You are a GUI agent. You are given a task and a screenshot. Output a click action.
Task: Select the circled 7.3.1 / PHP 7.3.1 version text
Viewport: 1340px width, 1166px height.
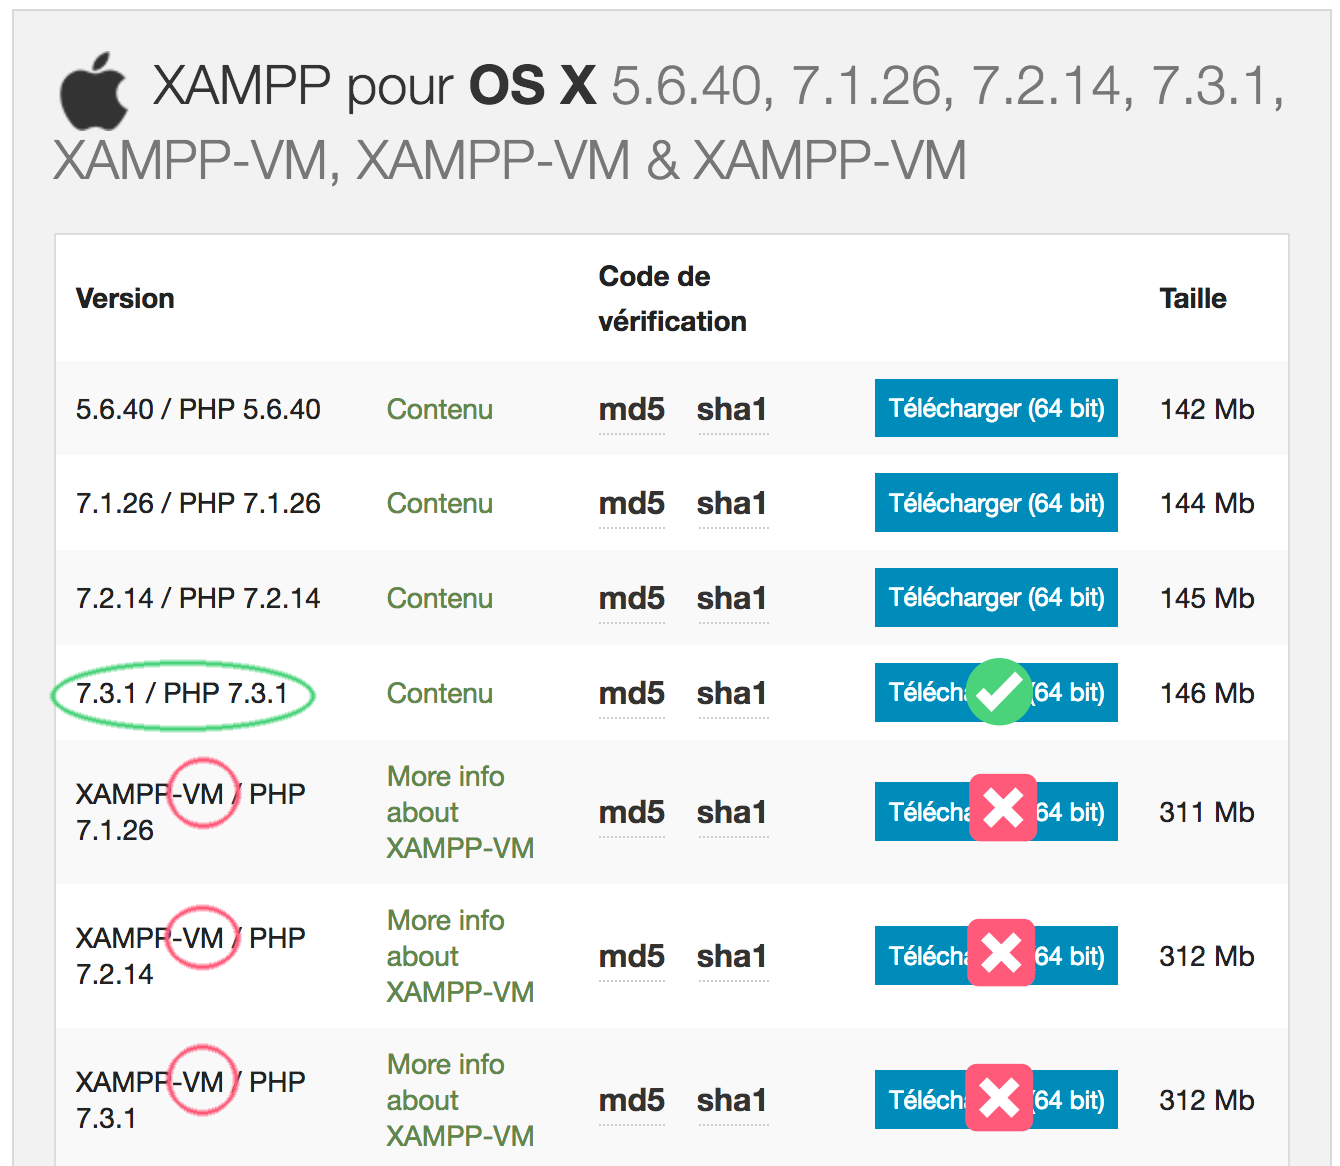[182, 694]
